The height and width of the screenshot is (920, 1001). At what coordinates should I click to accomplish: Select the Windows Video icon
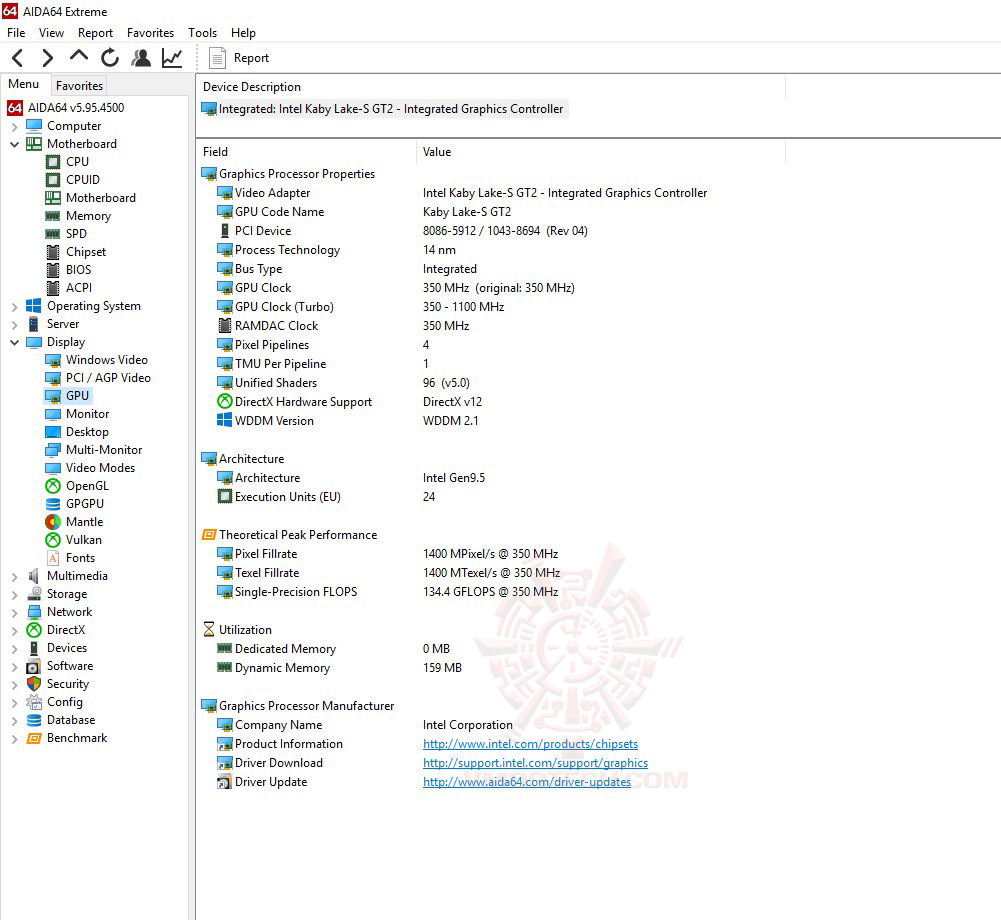[x=53, y=360]
